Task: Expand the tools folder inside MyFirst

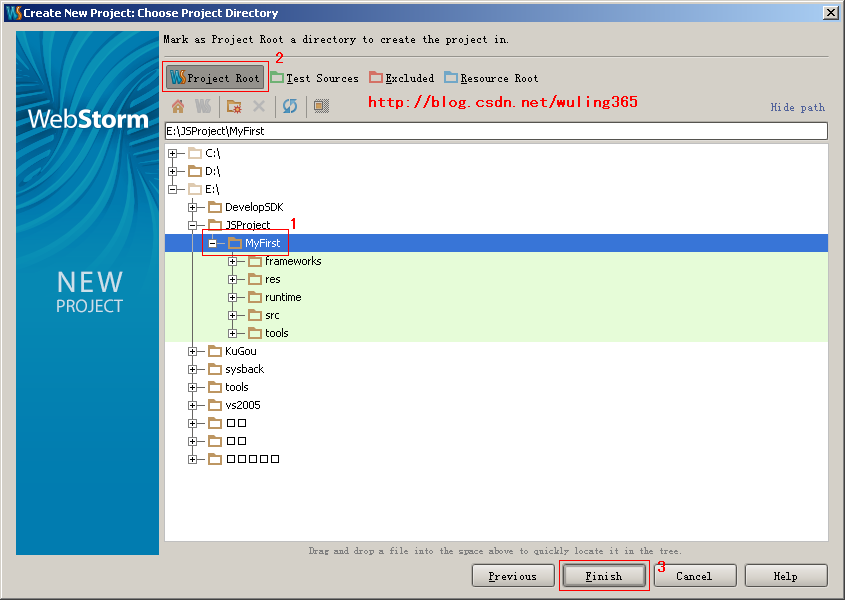Action: pos(232,333)
